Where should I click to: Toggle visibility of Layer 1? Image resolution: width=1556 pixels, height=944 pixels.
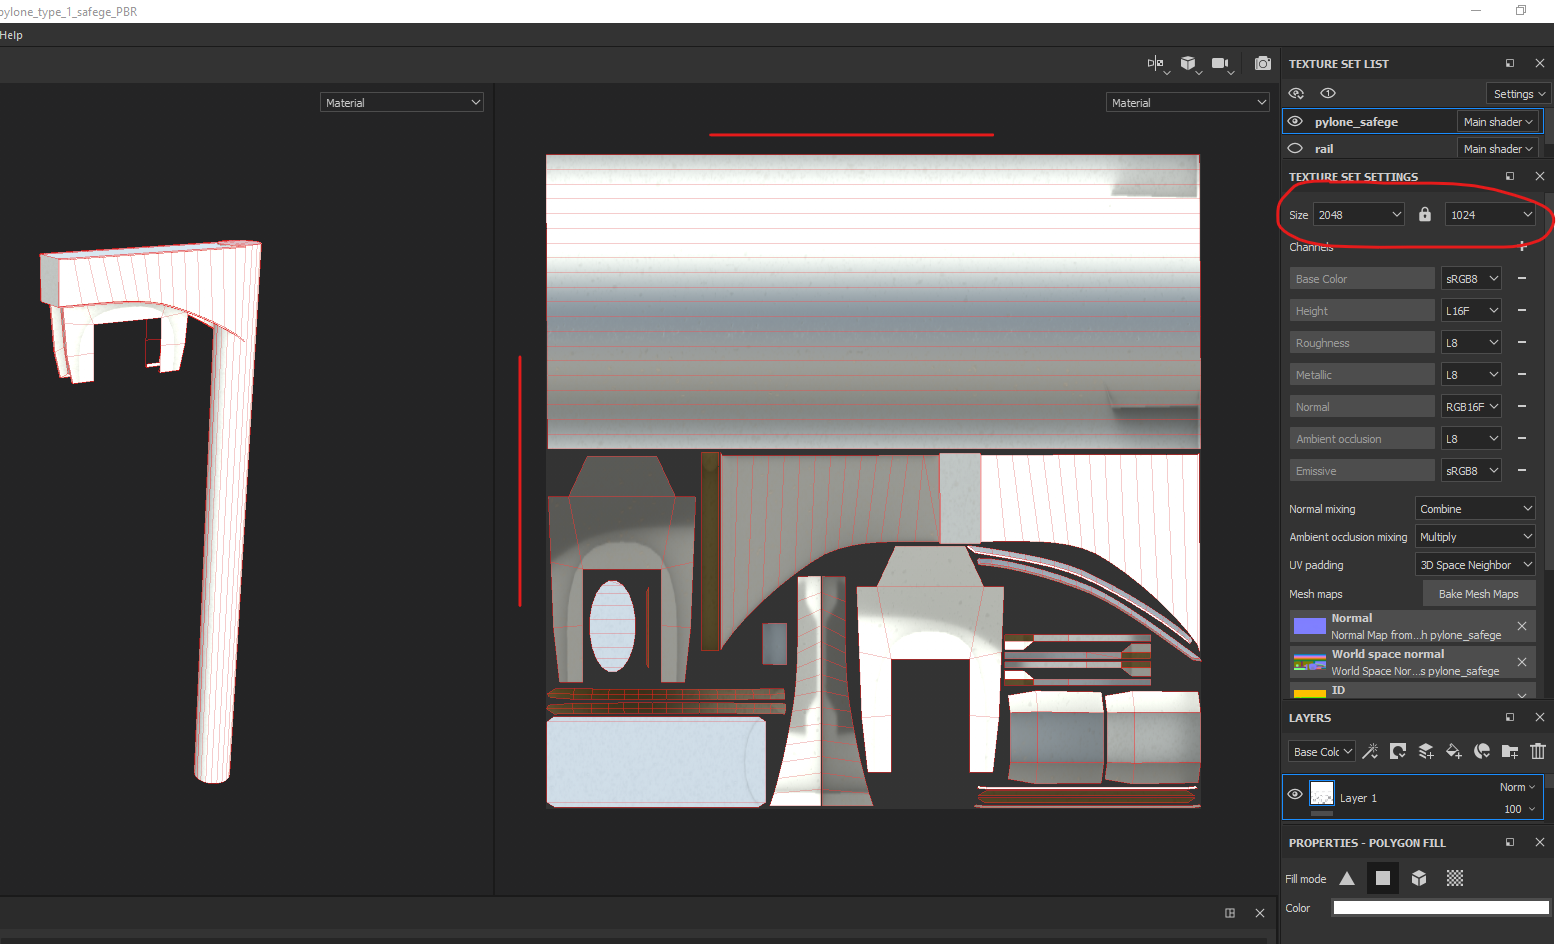pos(1295,794)
